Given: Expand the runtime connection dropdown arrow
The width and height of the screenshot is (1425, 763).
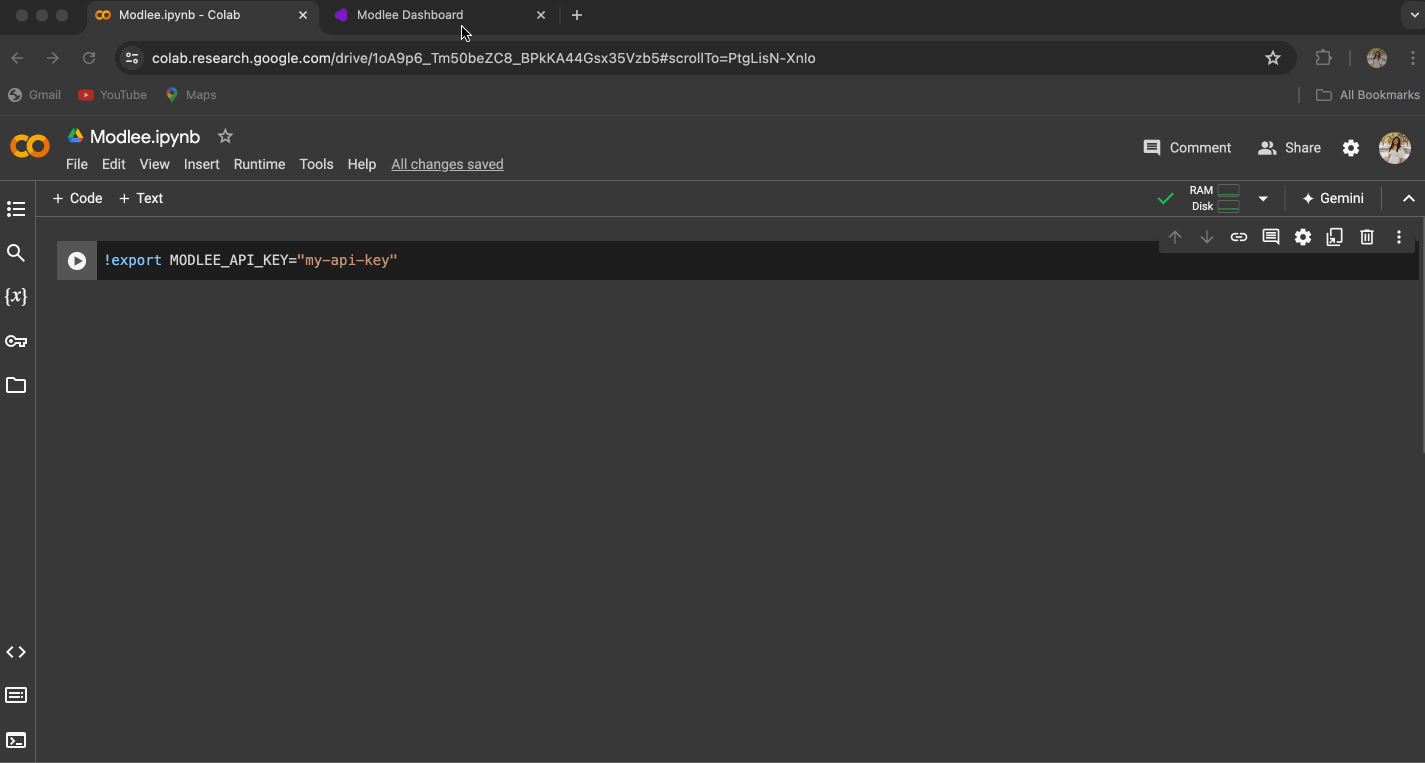Looking at the screenshot, I should point(1263,198).
